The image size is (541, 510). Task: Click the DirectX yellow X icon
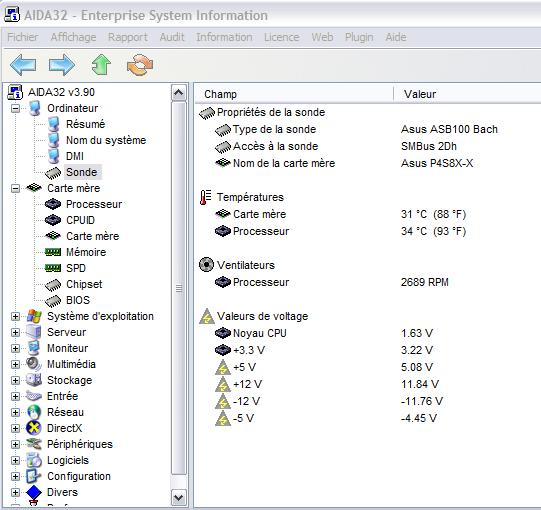pos(34,428)
